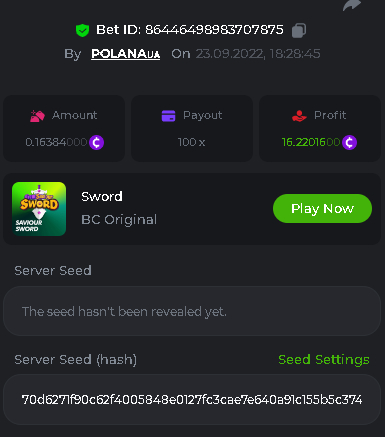Click the BC Original label
The image size is (385, 437).
[x=119, y=220]
